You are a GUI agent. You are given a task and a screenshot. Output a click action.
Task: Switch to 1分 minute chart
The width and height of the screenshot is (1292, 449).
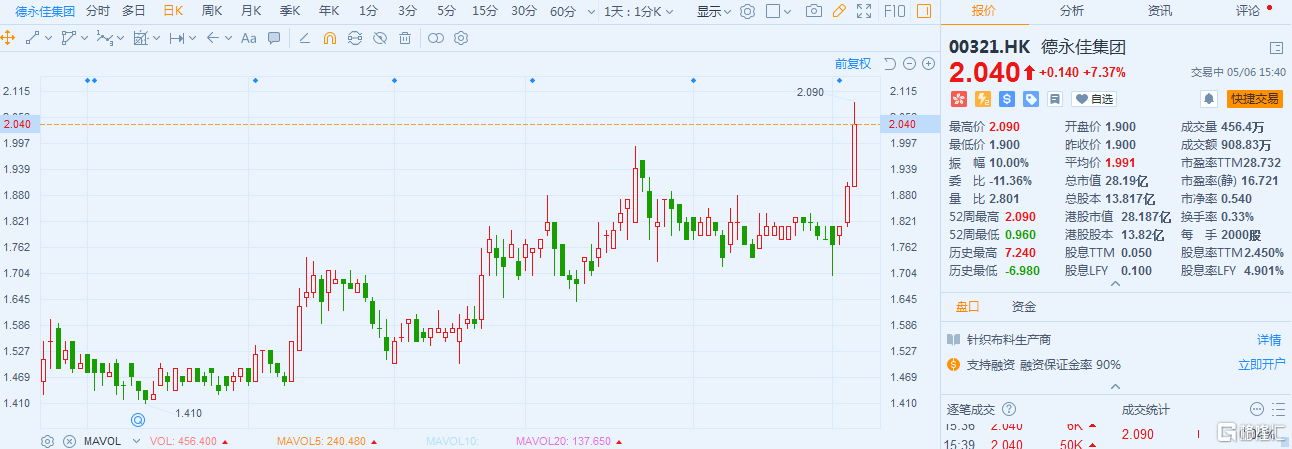368,12
